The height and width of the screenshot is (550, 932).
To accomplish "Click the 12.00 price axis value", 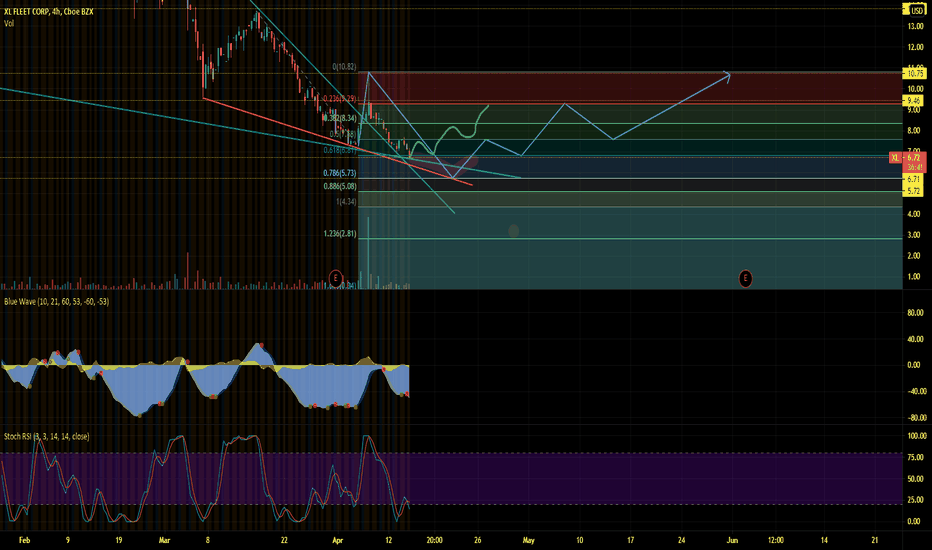I will point(915,47).
